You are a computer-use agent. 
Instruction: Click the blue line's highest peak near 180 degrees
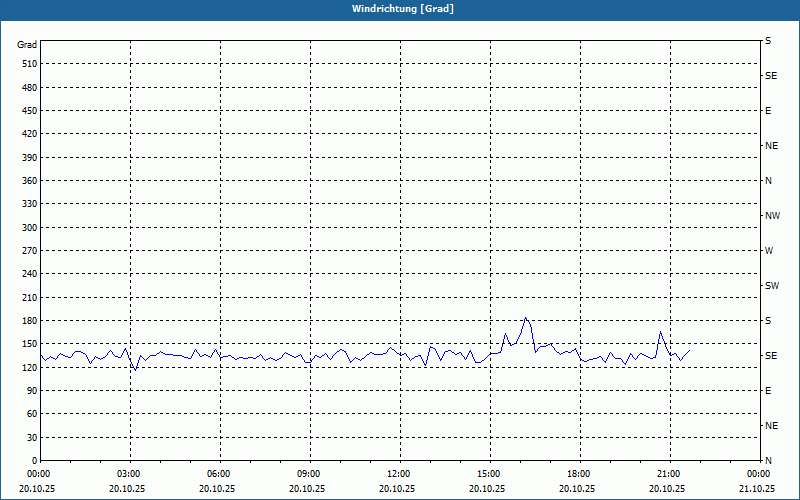(526, 318)
